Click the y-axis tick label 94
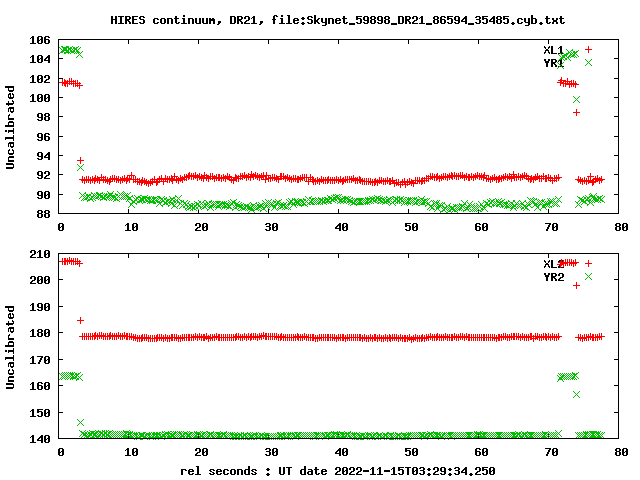This screenshot has width=640, height=480. coord(43,156)
